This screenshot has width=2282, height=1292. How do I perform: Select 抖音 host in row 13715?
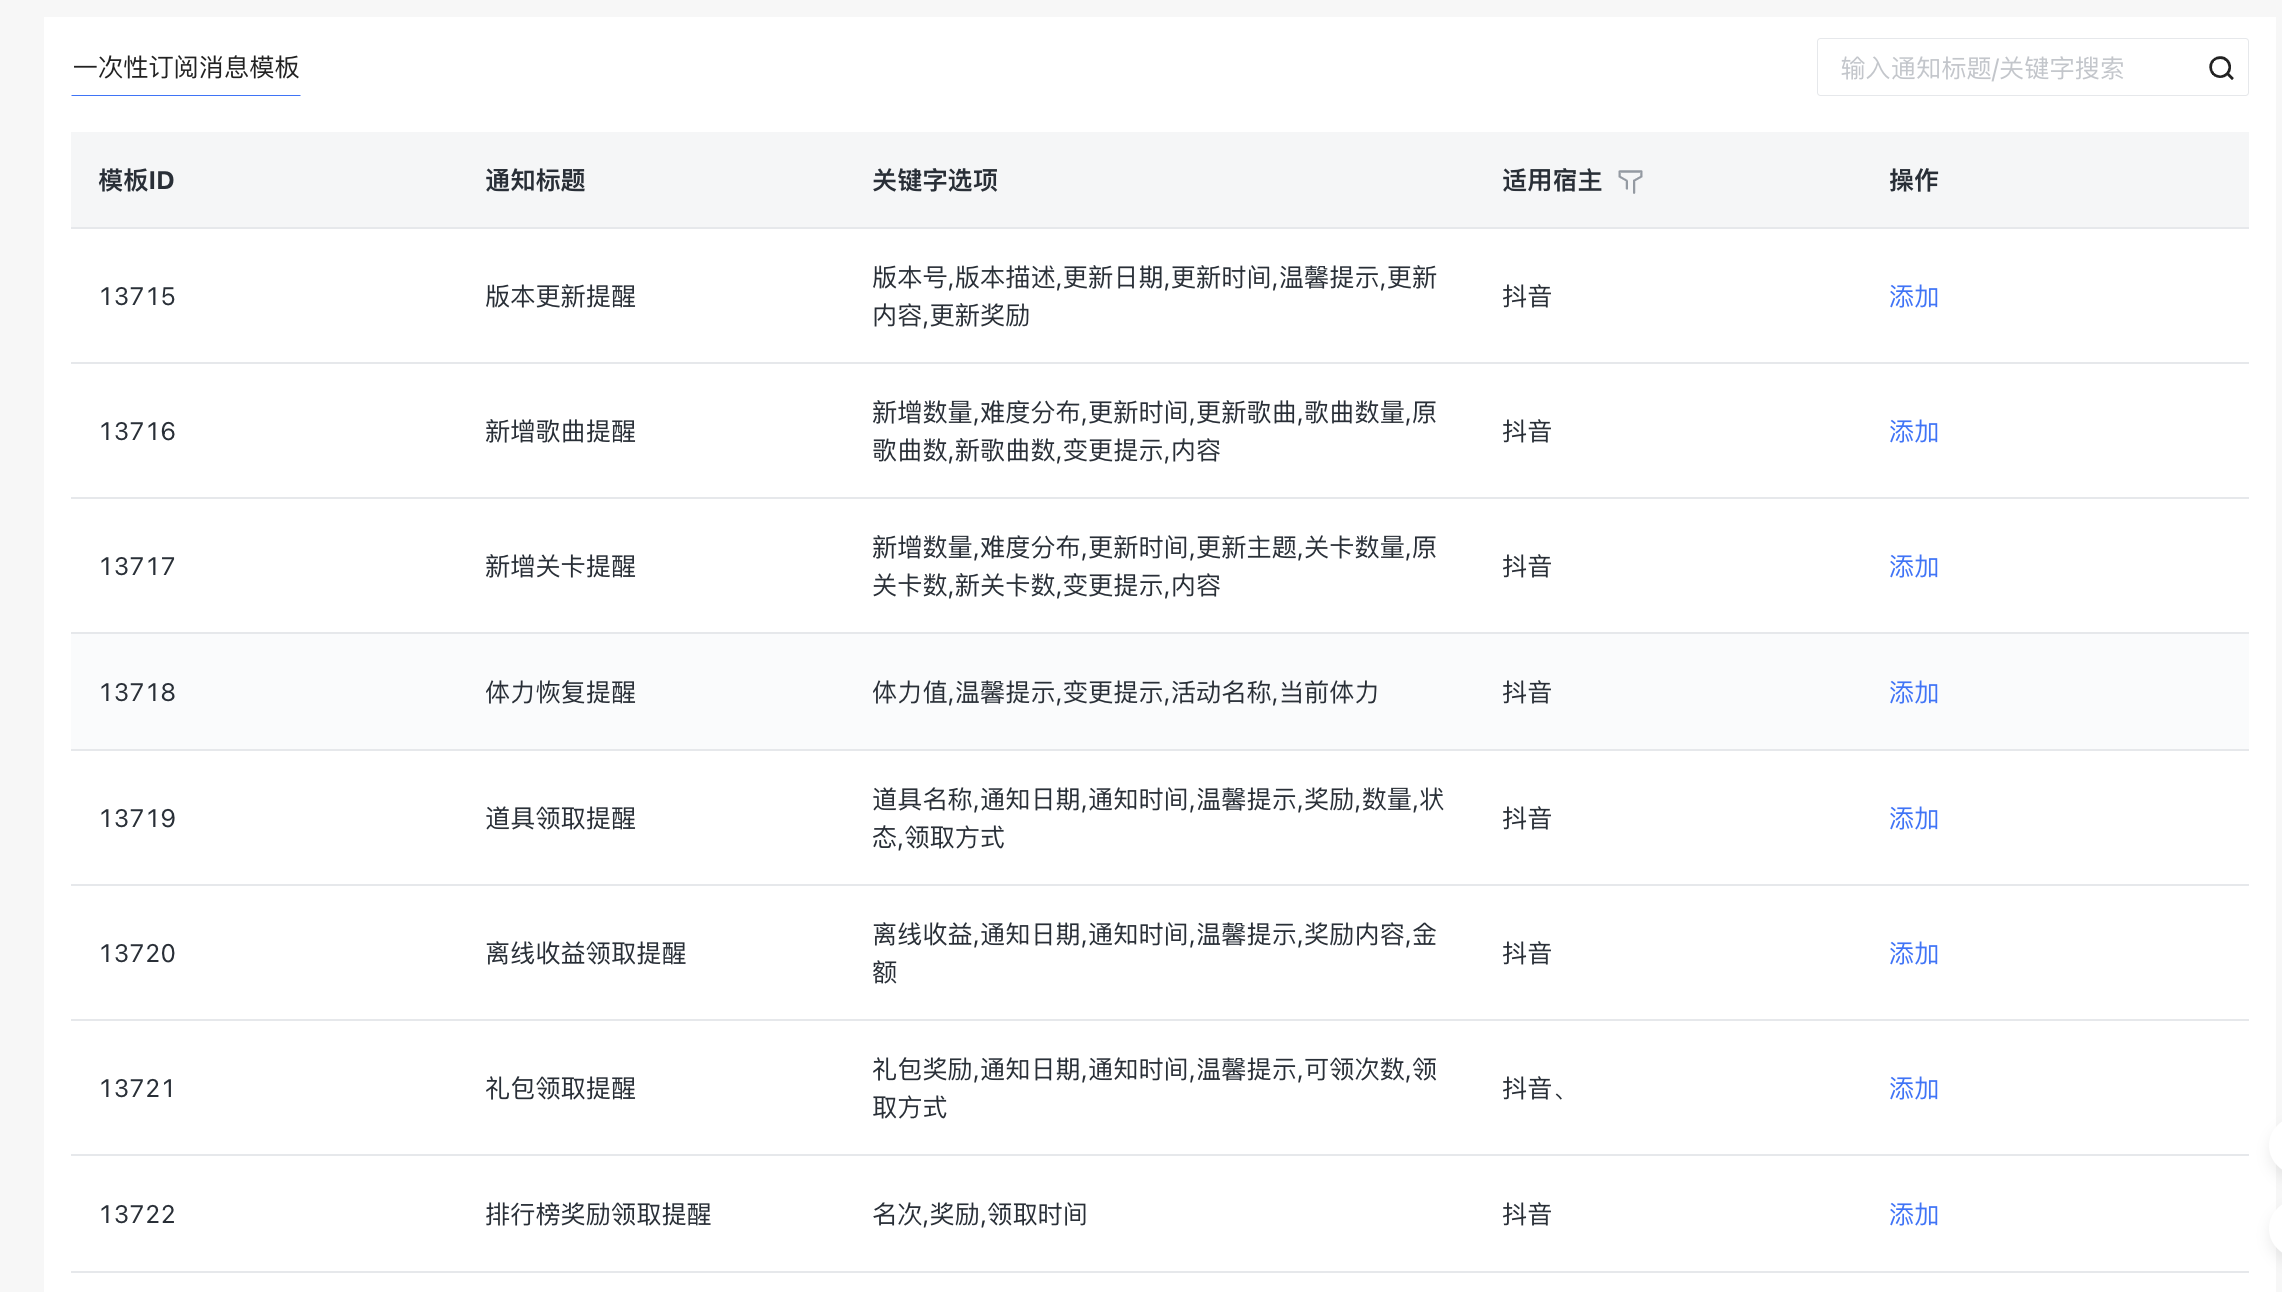pyautogui.click(x=1527, y=296)
